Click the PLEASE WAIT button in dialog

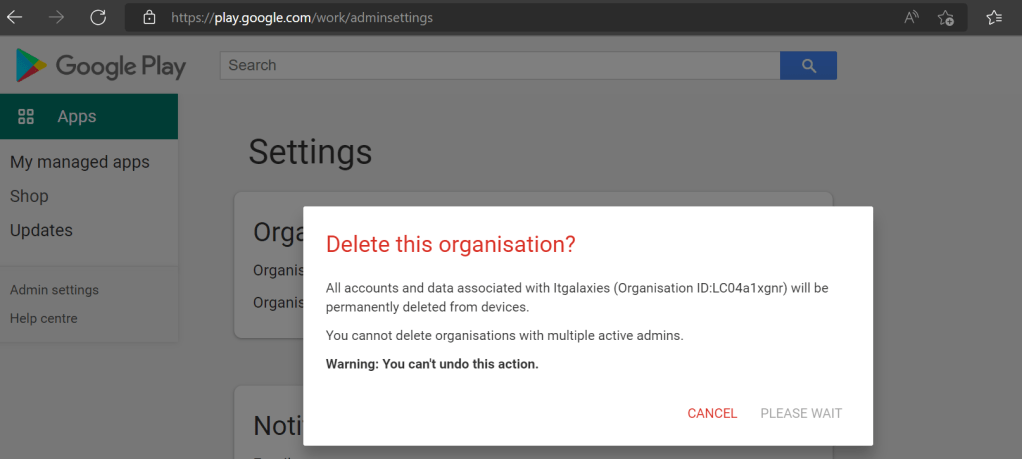point(801,413)
